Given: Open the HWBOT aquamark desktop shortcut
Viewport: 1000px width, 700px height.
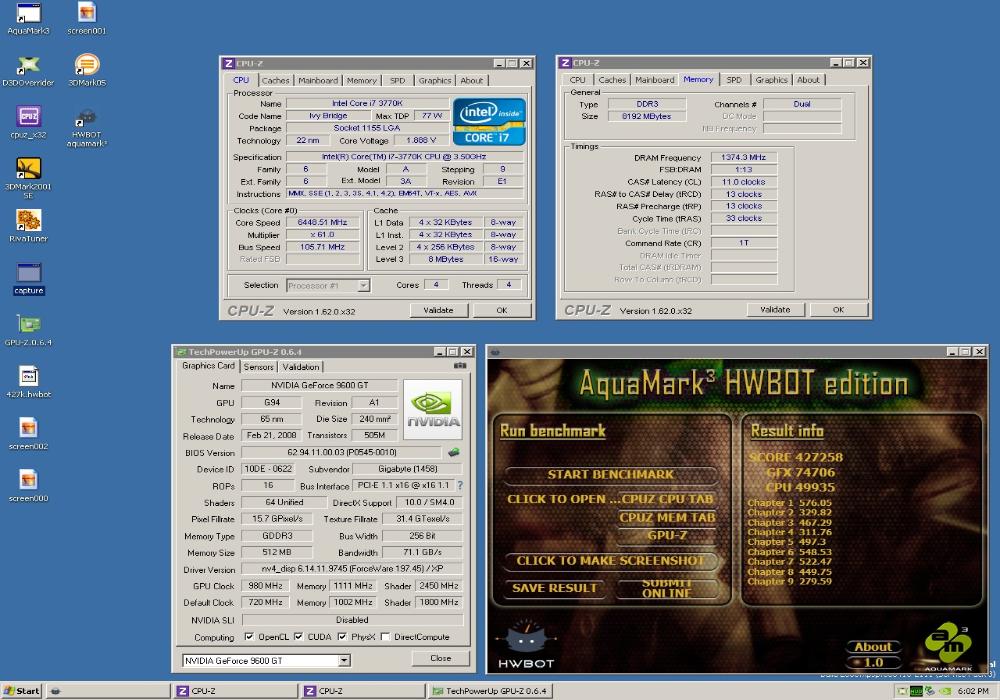Looking at the screenshot, I should tap(87, 128).
